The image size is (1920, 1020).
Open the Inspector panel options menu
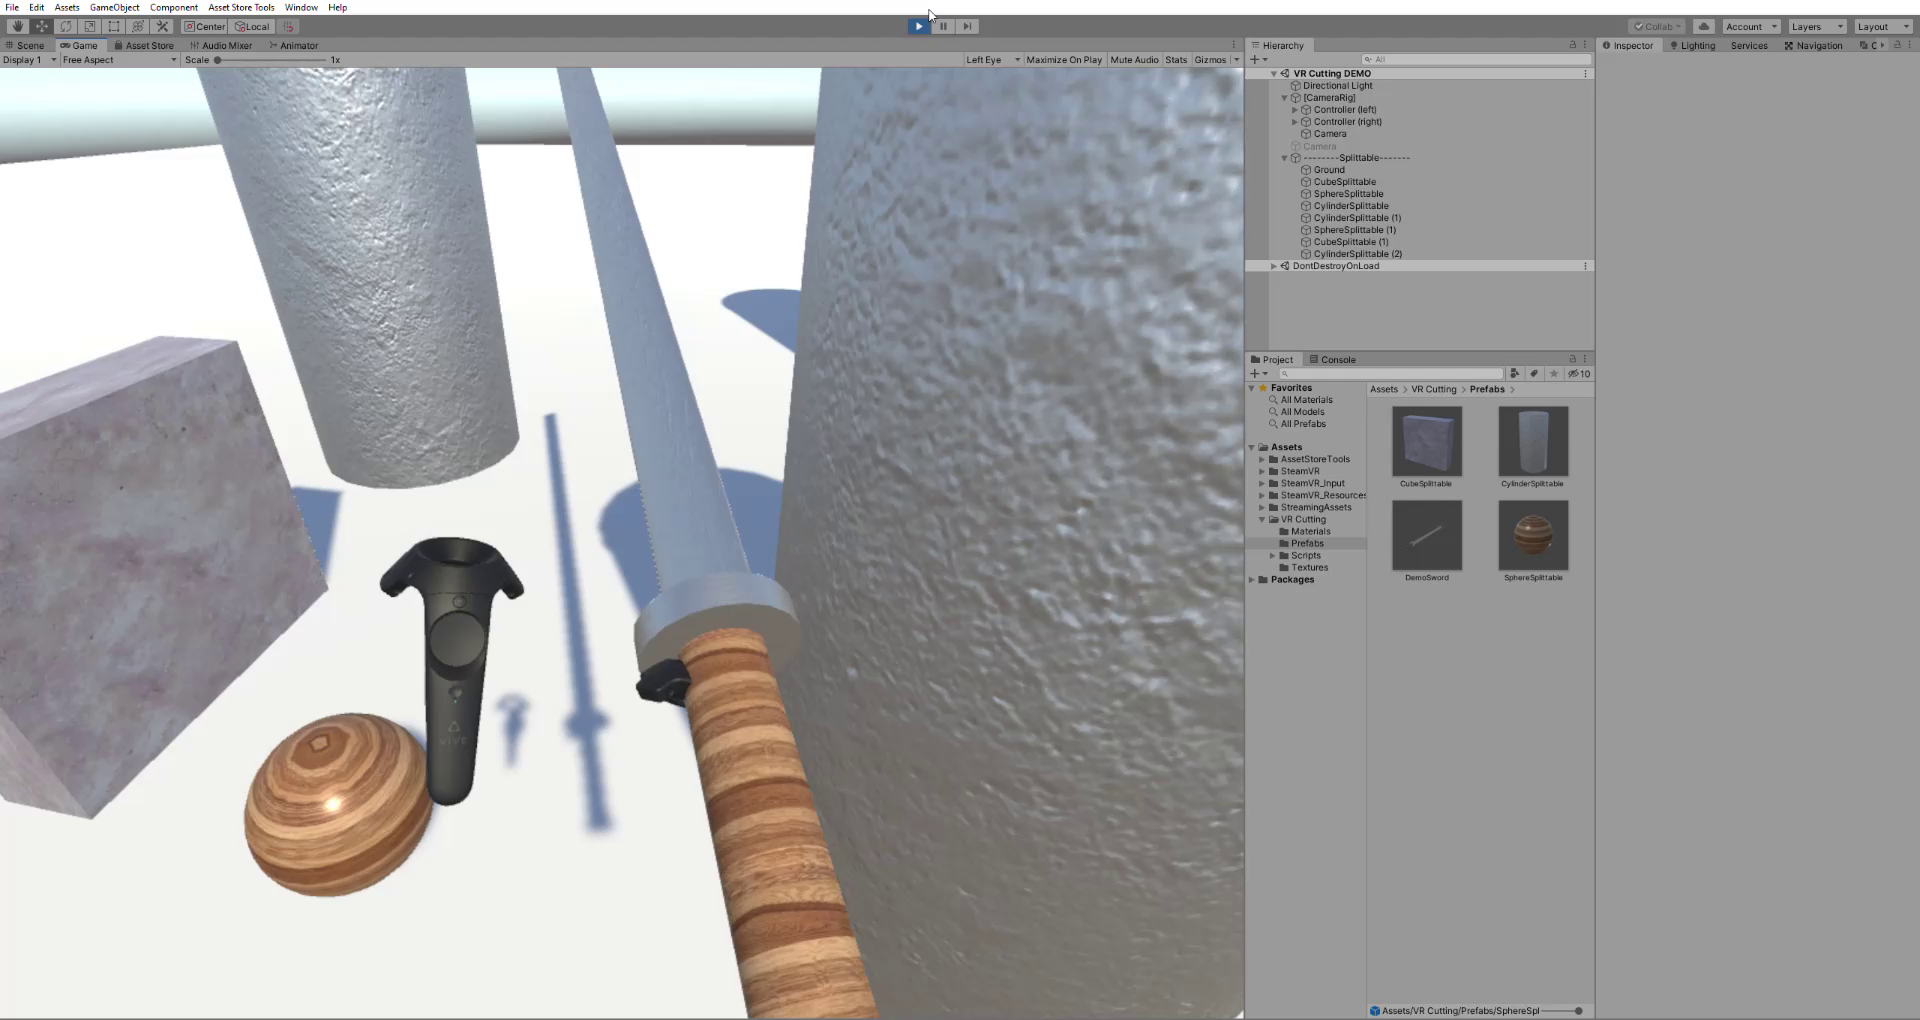(x=1910, y=45)
